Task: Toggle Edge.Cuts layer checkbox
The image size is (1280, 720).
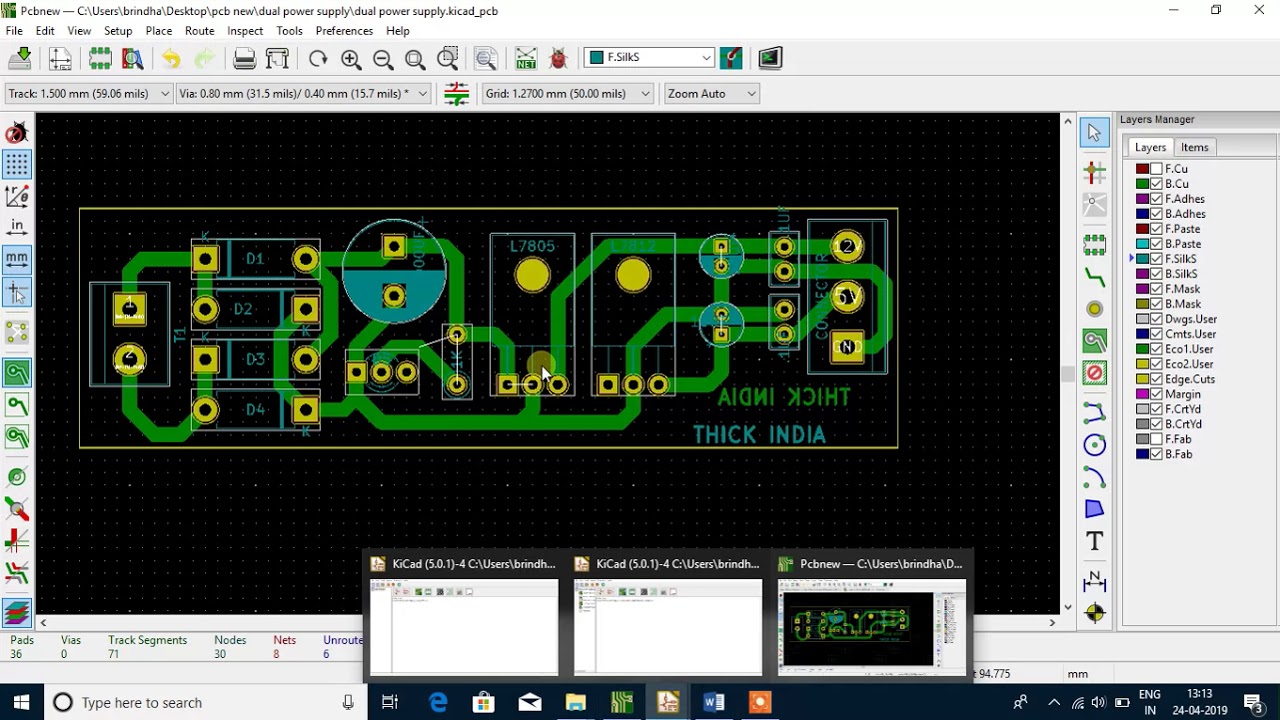Action: pos(1157,379)
